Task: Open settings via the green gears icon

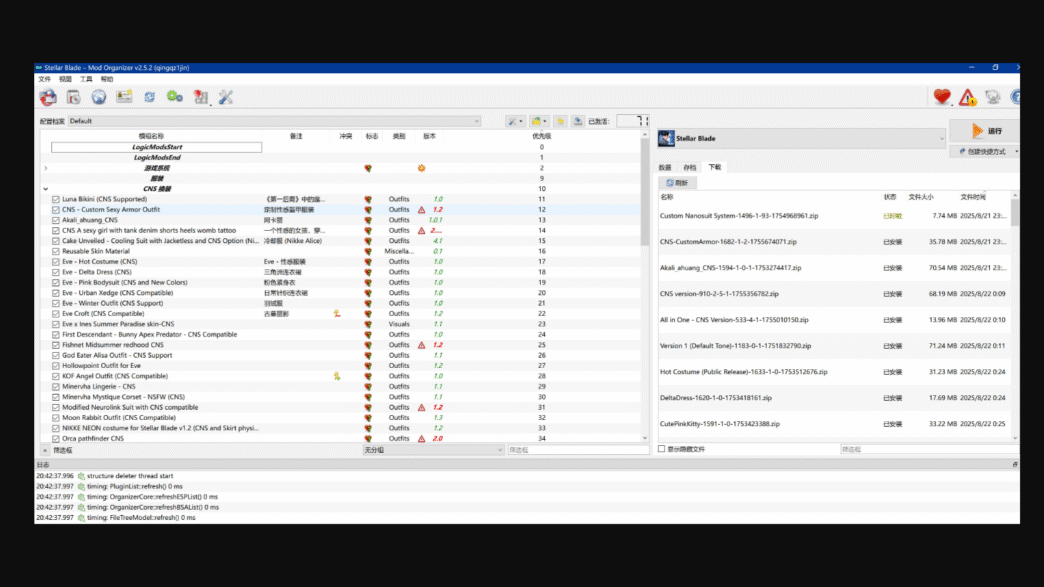Action: [176, 98]
